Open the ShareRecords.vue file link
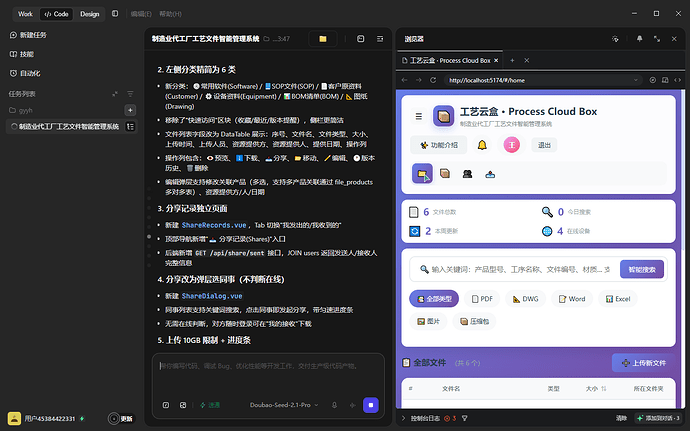This screenshot has height=431, width=690. pyautogui.click(x=214, y=225)
